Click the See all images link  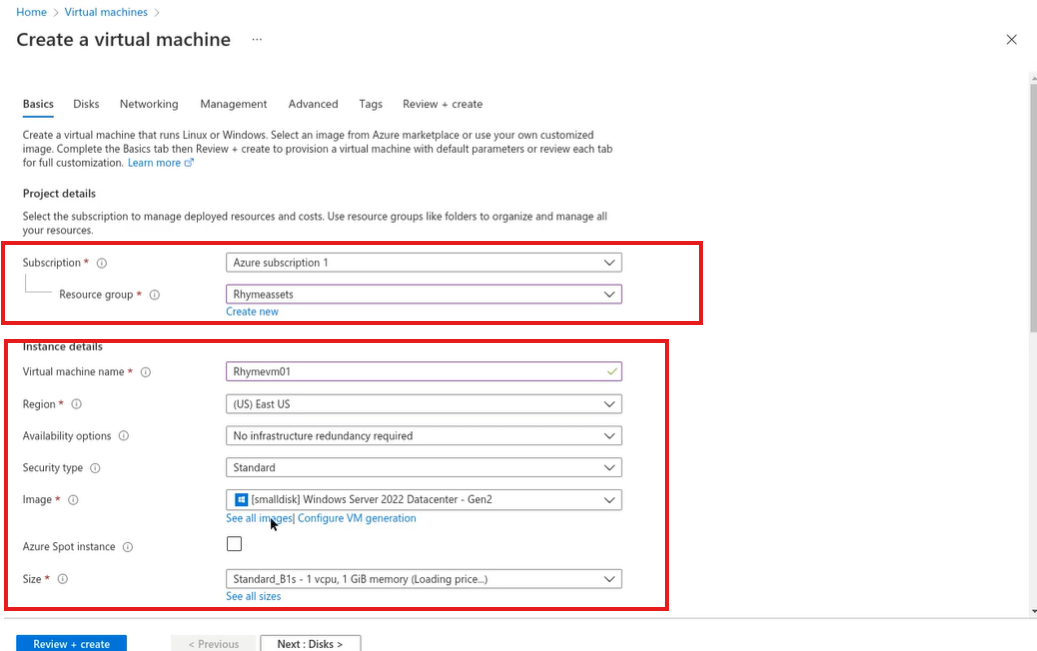coord(259,518)
